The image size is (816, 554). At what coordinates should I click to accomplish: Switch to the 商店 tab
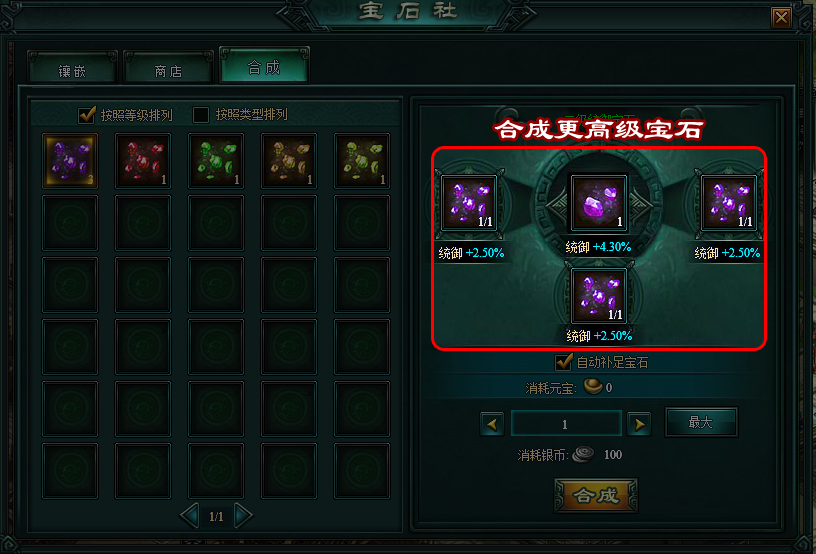(x=169, y=70)
